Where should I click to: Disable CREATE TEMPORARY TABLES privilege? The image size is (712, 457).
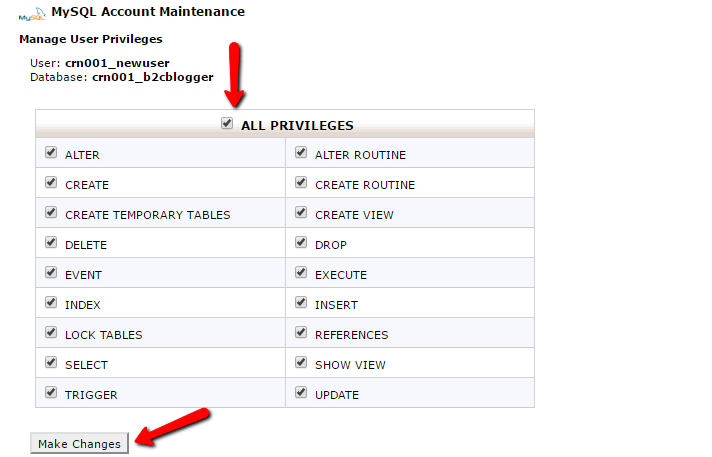(51, 212)
